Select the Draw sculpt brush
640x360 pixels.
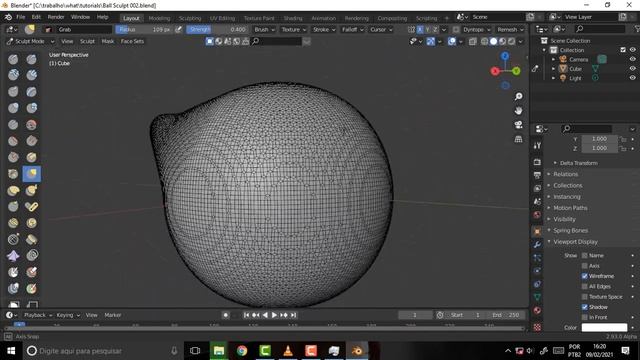coord(13,59)
